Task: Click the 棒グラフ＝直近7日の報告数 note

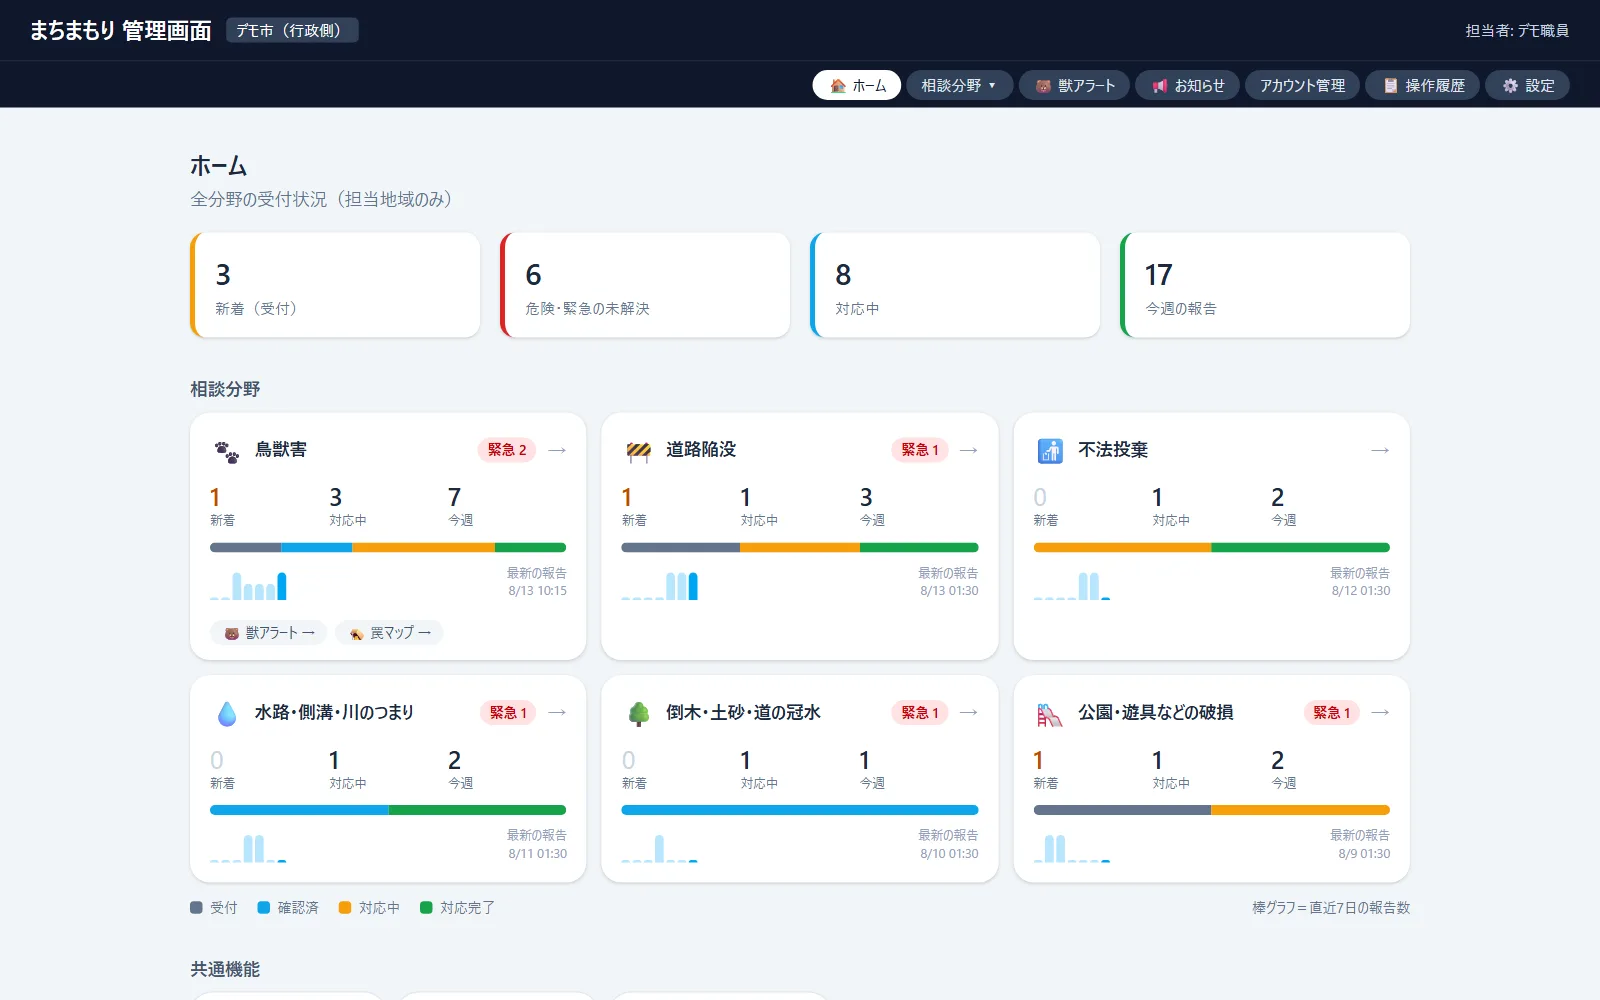Action: pyautogui.click(x=1331, y=908)
